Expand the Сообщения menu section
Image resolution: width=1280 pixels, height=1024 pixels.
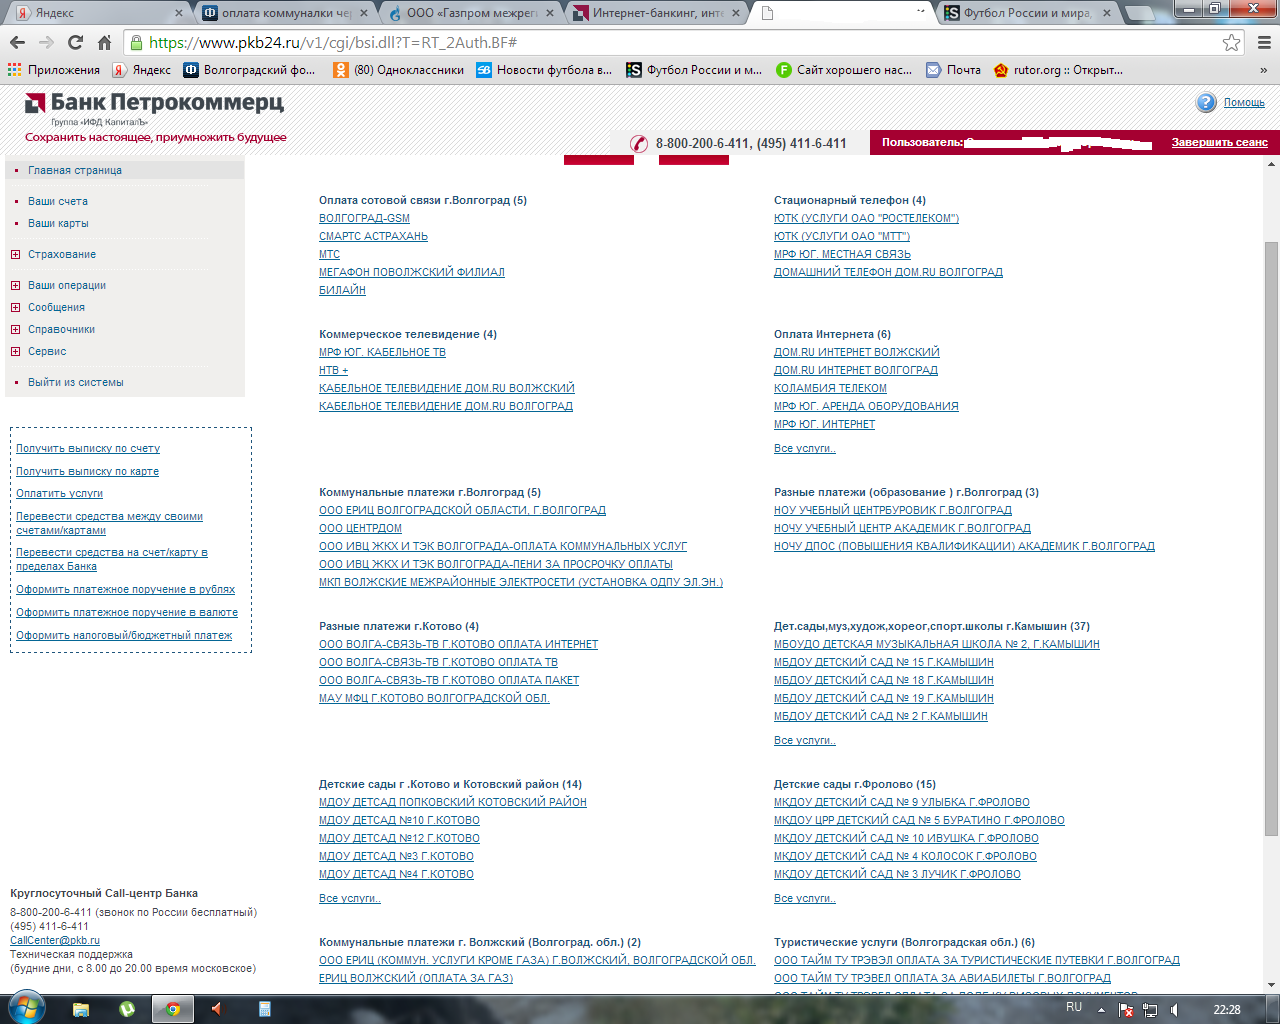(x=15, y=308)
